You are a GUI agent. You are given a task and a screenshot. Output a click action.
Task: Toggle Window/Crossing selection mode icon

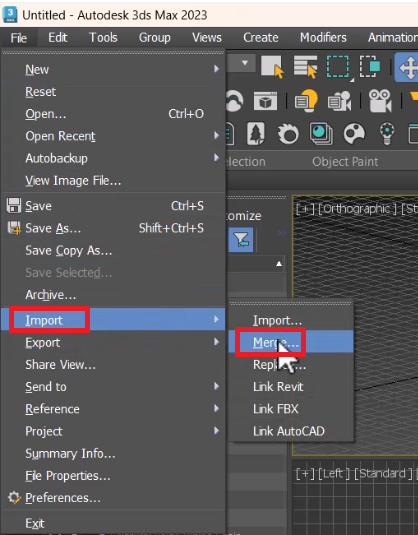[370, 67]
